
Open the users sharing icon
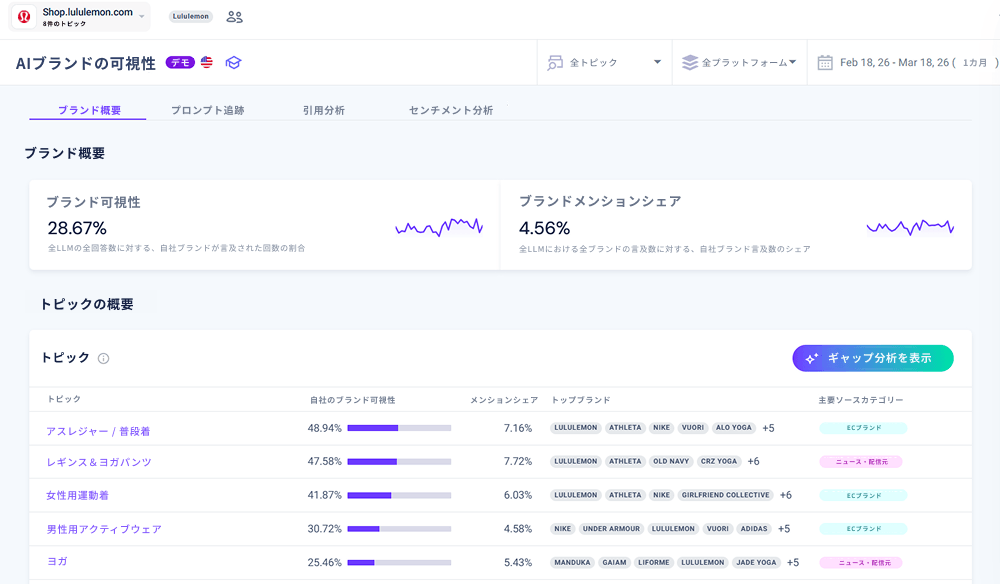(235, 17)
